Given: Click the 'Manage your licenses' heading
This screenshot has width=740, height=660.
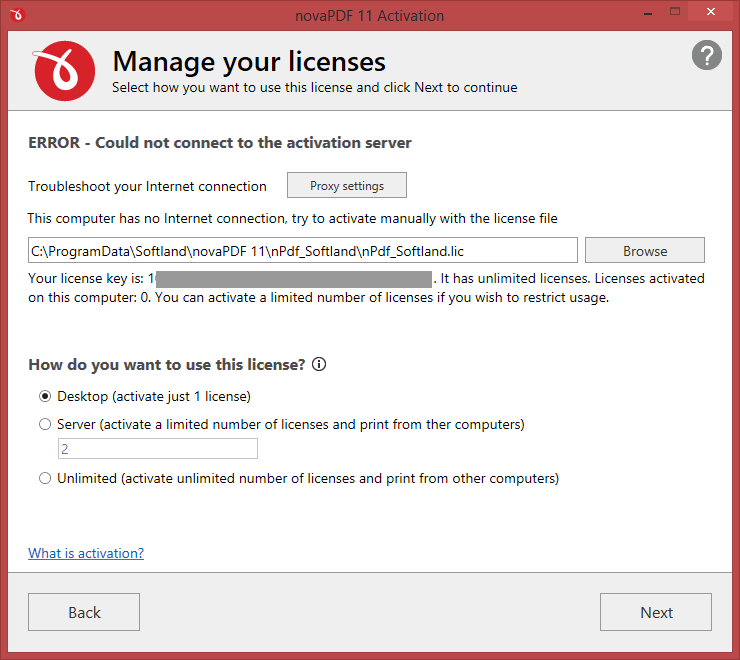Looking at the screenshot, I should pyautogui.click(x=249, y=62).
